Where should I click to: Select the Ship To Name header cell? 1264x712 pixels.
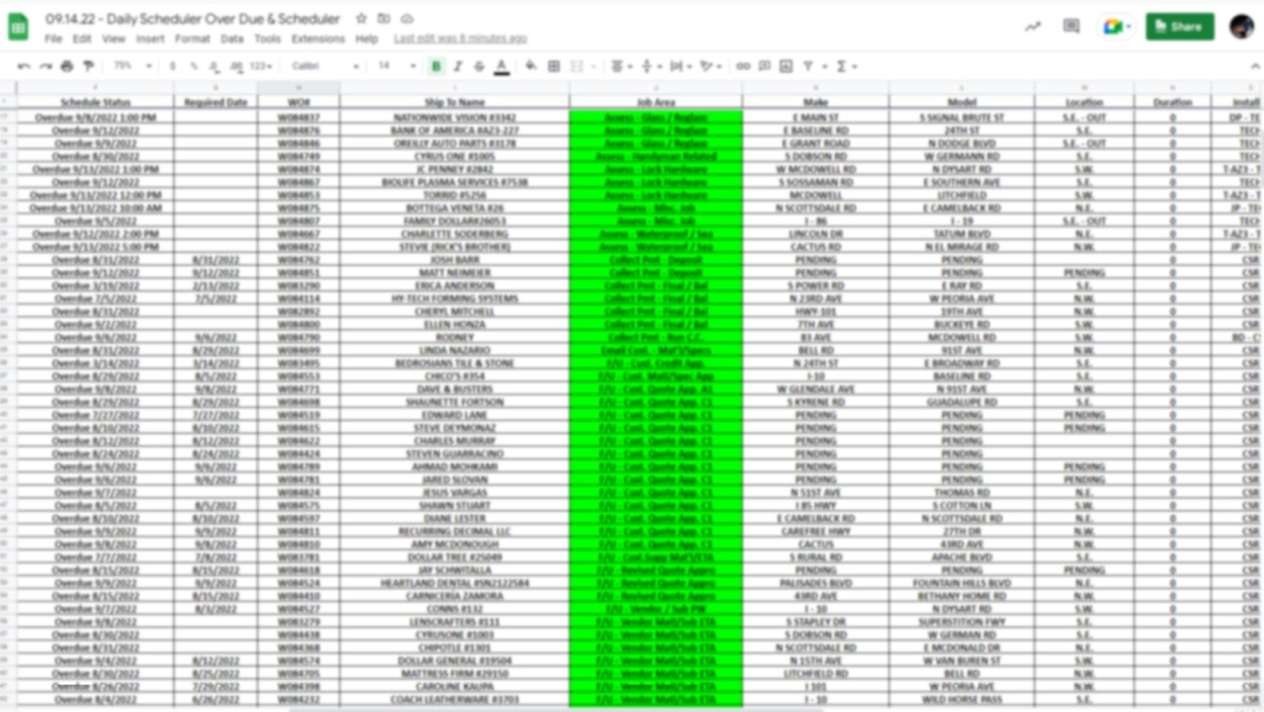tap(455, 102)
